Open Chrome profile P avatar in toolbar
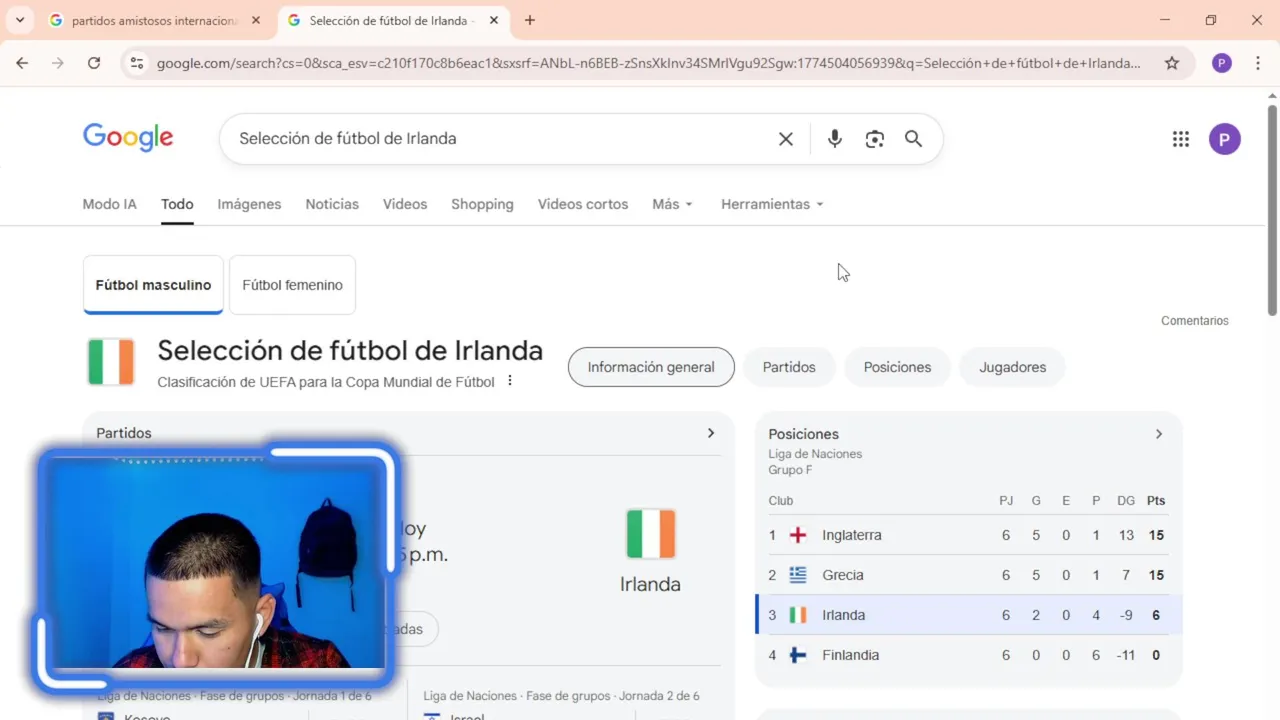The width and height of the screenshot is (1280, 720). [x=1221, y=63]
